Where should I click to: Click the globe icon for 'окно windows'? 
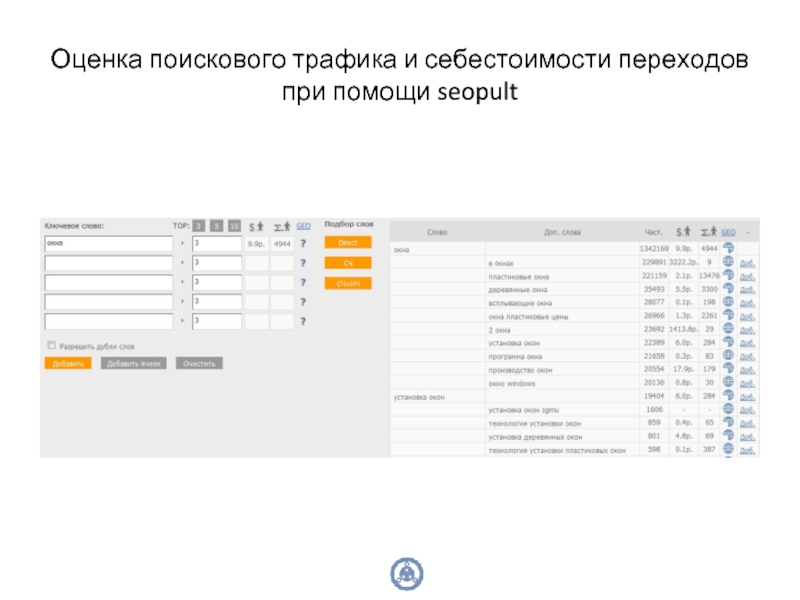pyautogui.click(x=728, y=383)
